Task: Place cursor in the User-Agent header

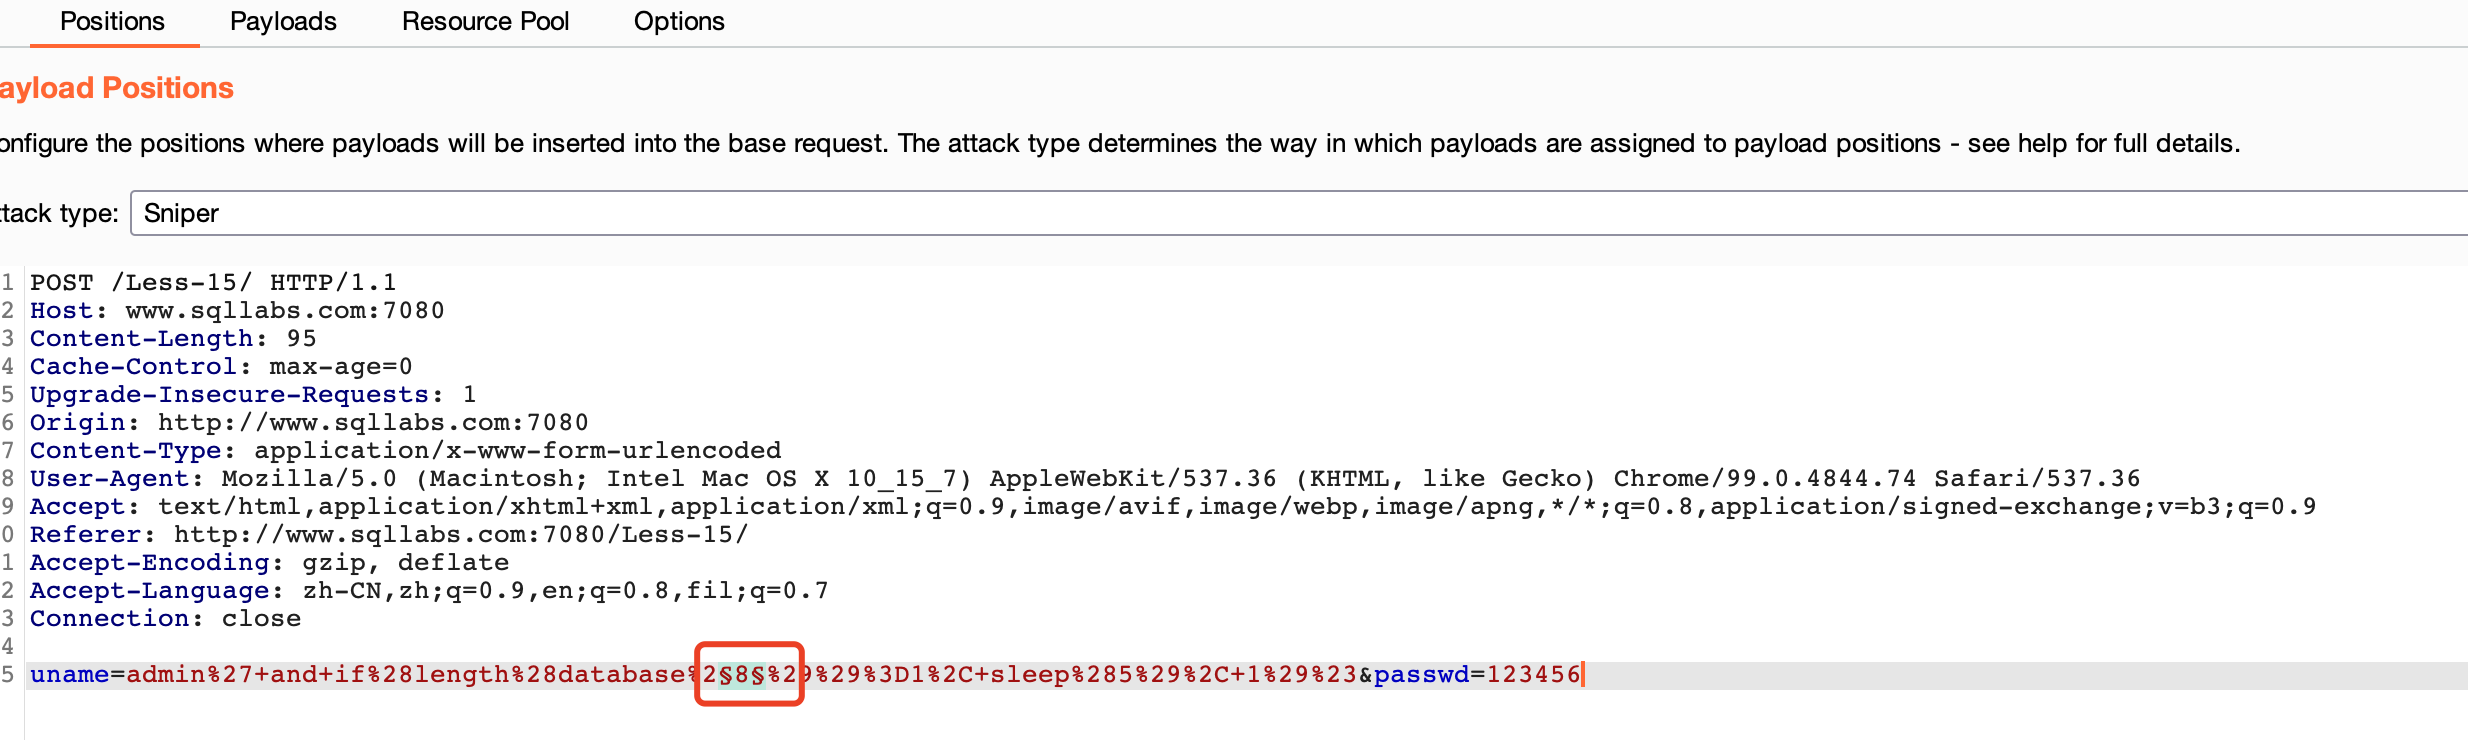Action: coord(1084,479)
